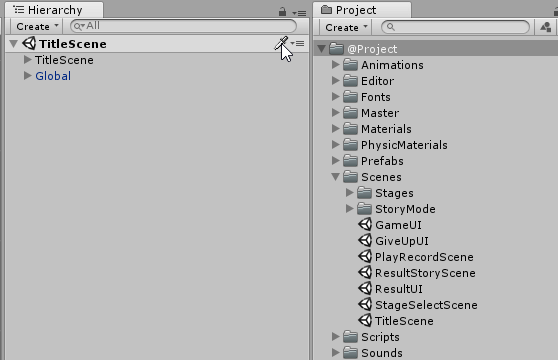Viewport: 558px width, 360px height.
Task: Expand the Scripts folder arrow
Action: tap(335, 337)
